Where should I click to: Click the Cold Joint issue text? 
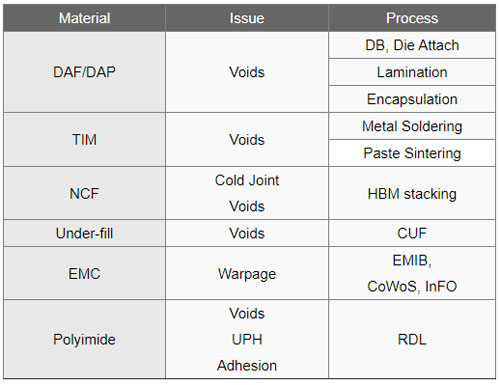(247, 180)
